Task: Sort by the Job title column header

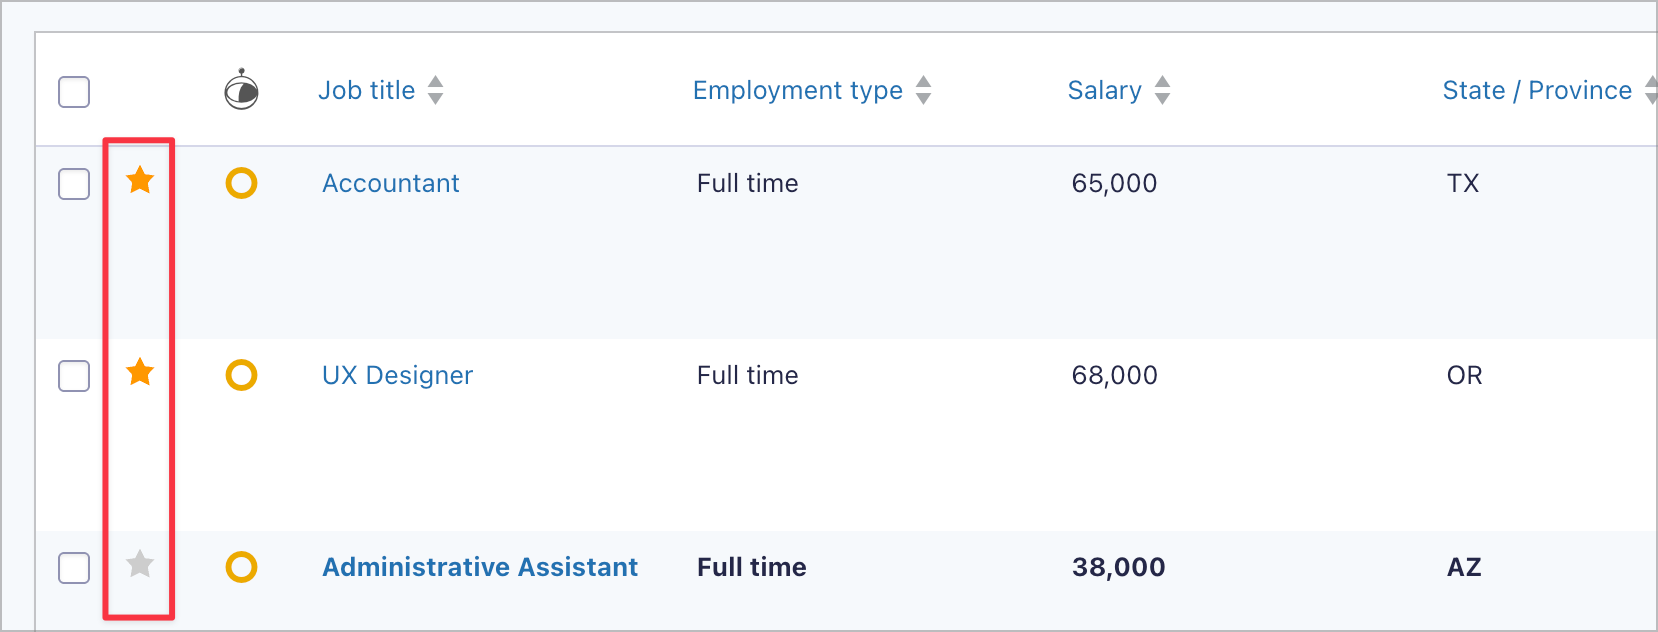Action: tap(366, 90)
